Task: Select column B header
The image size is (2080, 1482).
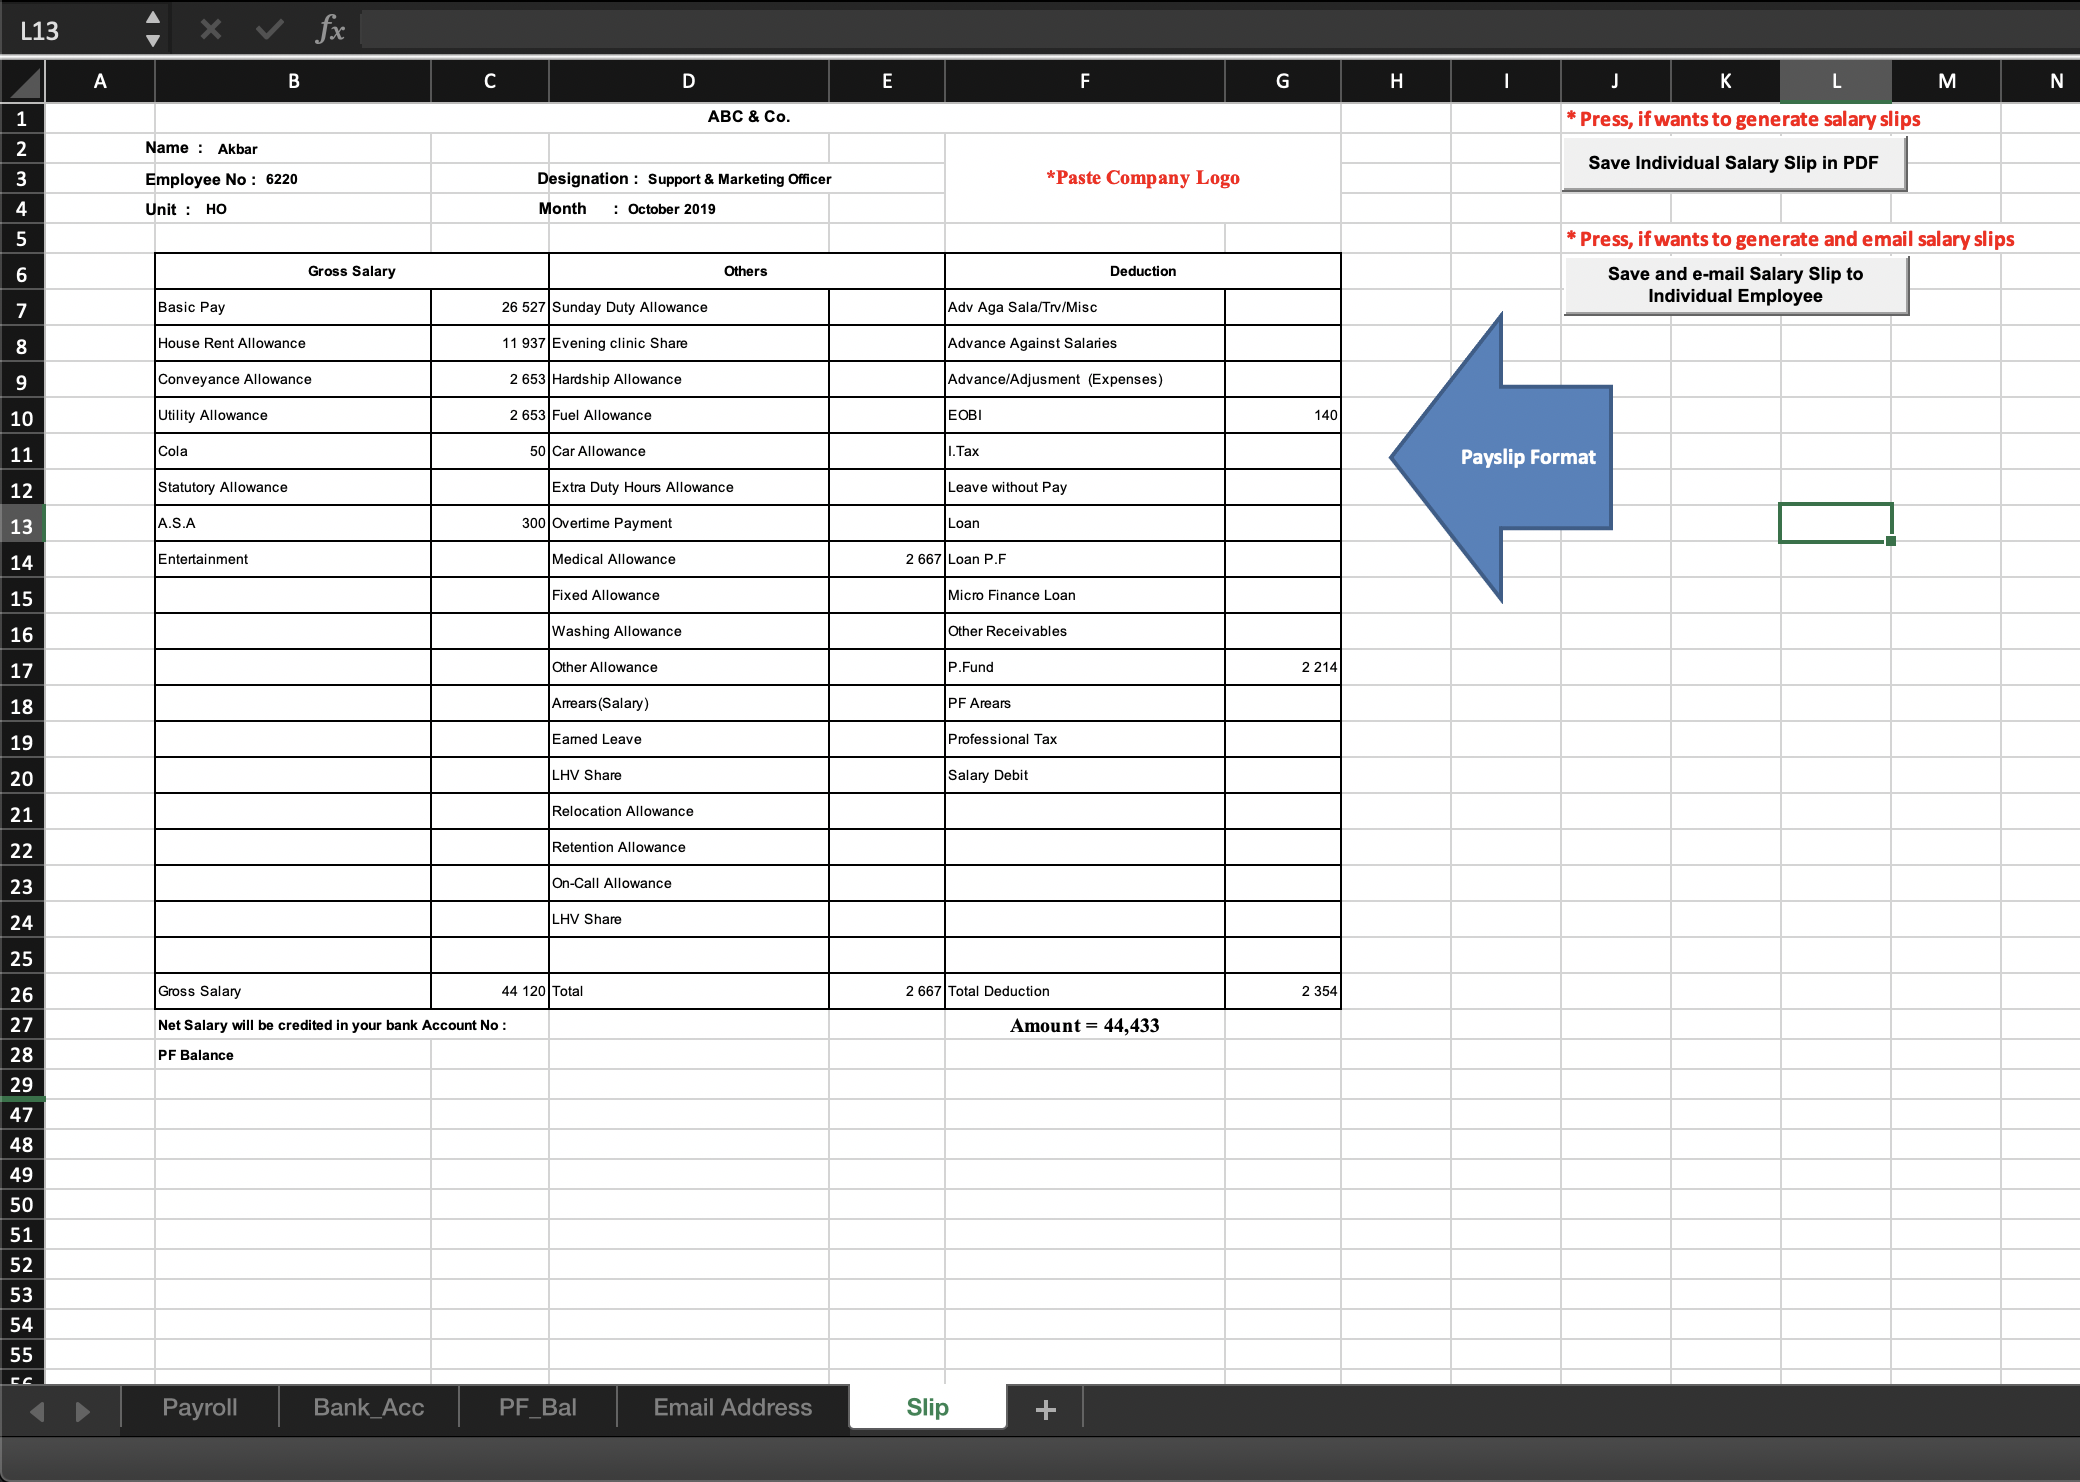Action: click(293, 81)
